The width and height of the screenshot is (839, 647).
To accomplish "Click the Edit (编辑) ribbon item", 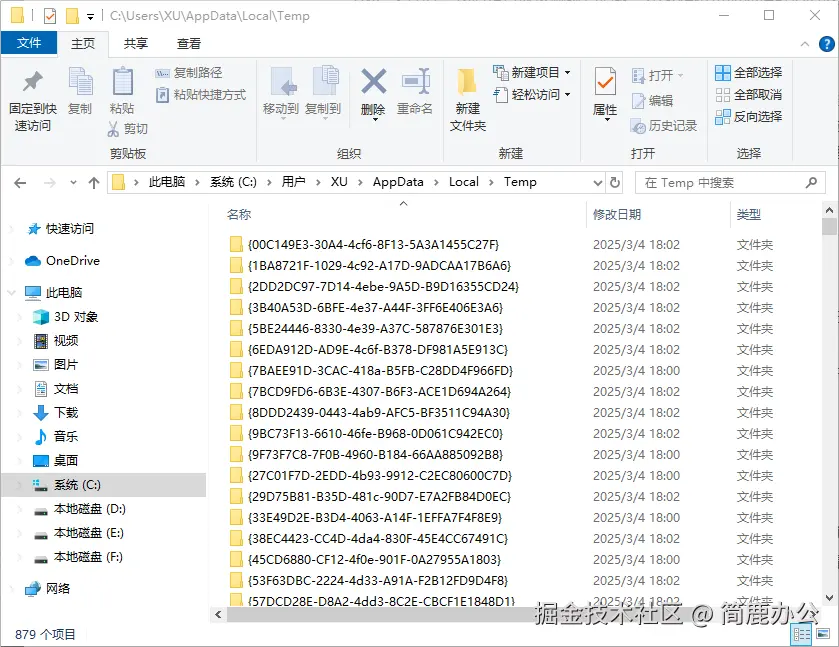I will (x=652, y=101).
